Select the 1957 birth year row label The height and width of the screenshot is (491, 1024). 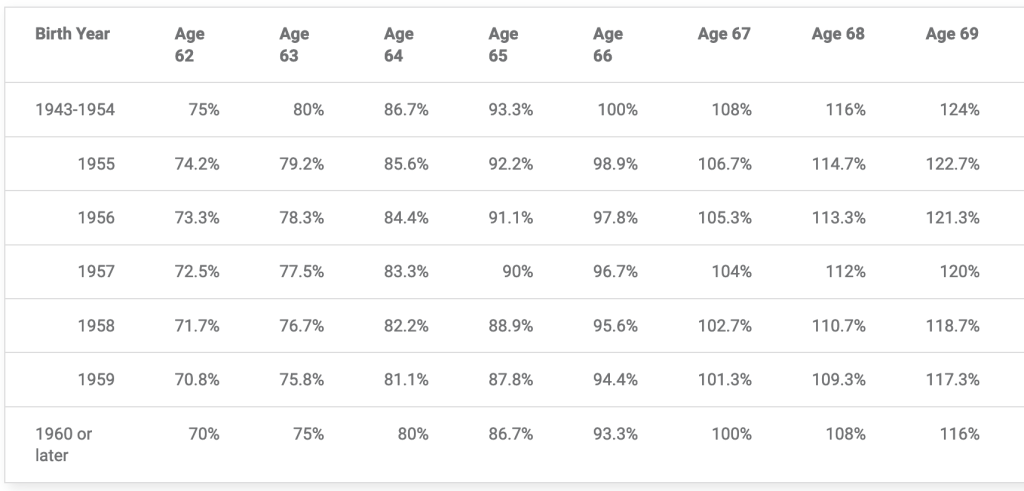click(96, 272)
